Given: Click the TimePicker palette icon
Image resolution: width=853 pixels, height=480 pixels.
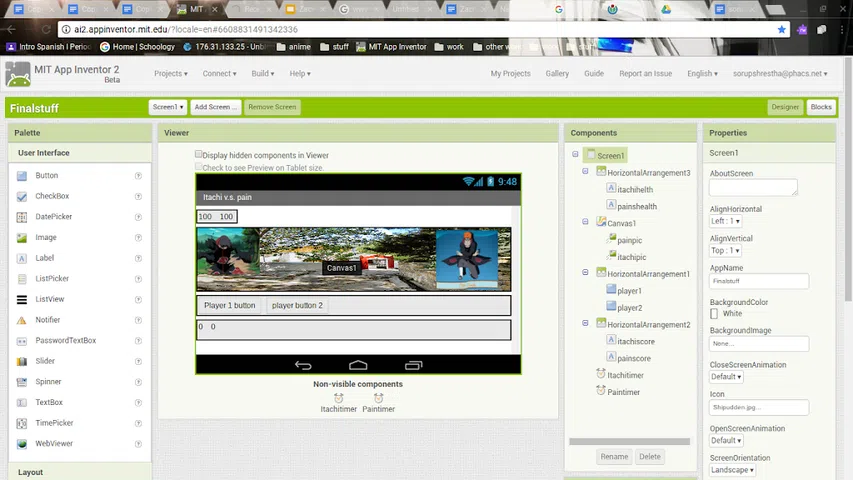Looking at the screenshot, I should (22, 423).
